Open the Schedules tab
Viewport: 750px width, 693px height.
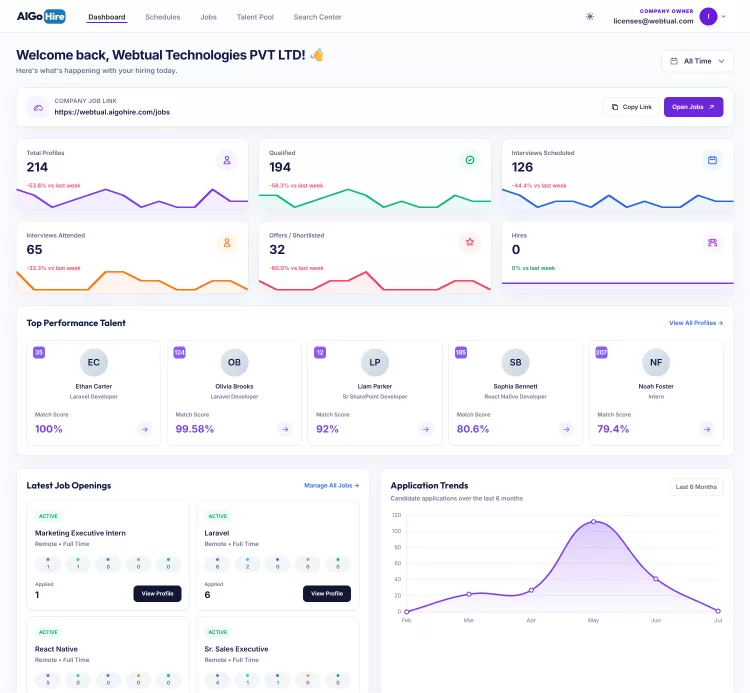tap(163, 17)
